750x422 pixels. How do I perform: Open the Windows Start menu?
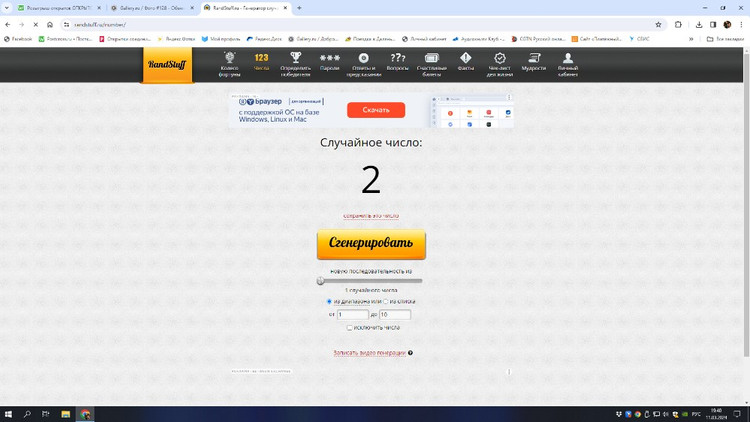tap(8, 414)
